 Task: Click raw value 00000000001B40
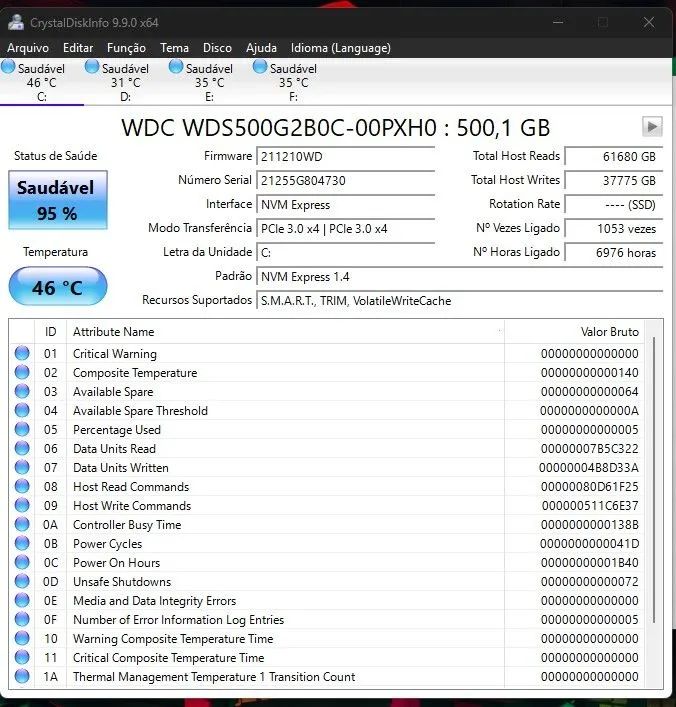[x=590, y=563]
